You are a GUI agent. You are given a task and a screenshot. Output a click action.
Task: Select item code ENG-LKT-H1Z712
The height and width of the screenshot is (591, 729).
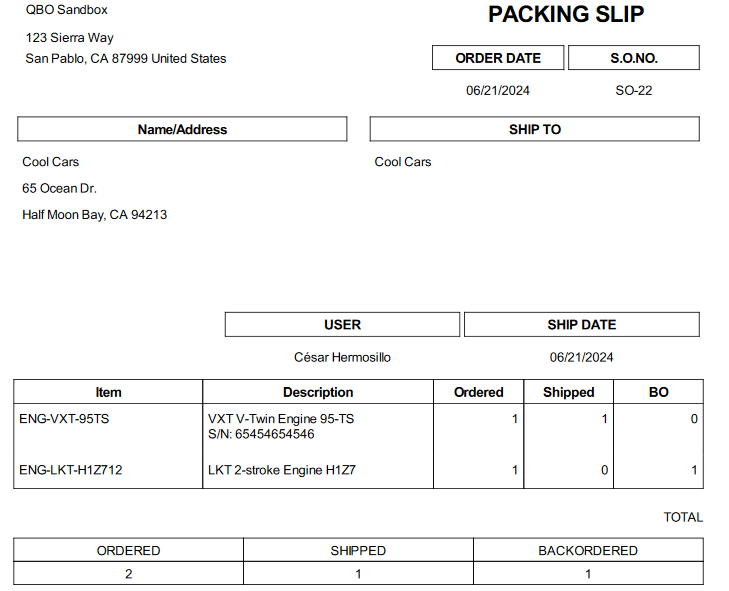71,470
